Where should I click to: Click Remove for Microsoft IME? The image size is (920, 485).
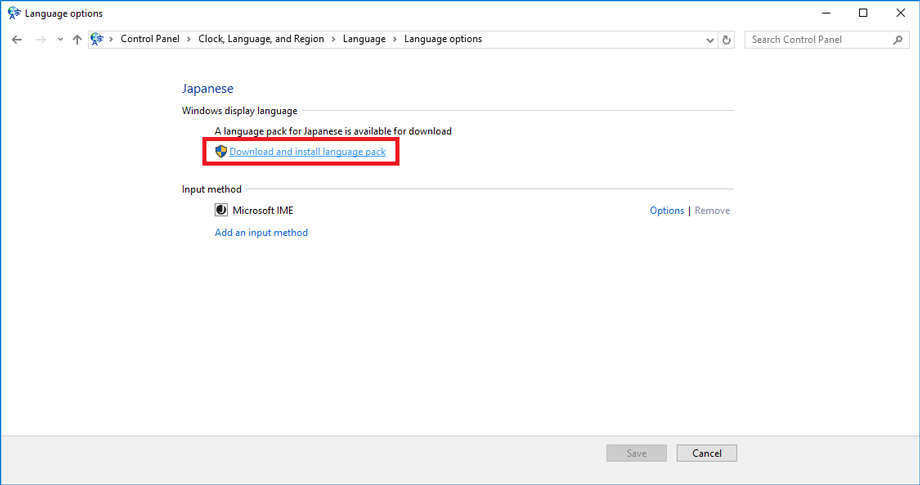pyautogui.click(x=712, y=211)
